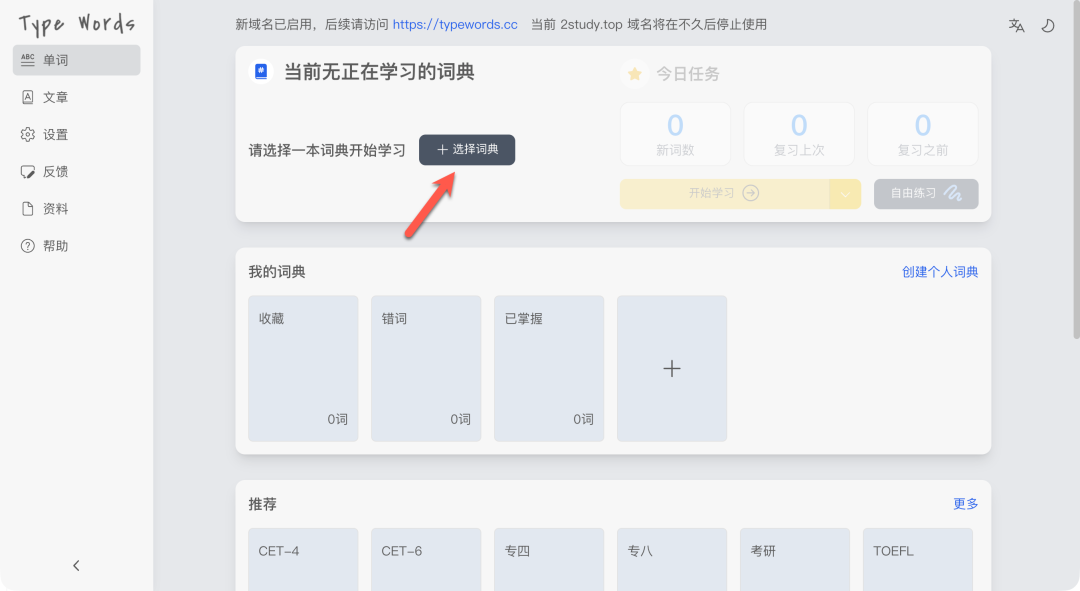Open the 收藏 dictionary card
This screenshot has width=1080, height=591.
tap(303, 369)
